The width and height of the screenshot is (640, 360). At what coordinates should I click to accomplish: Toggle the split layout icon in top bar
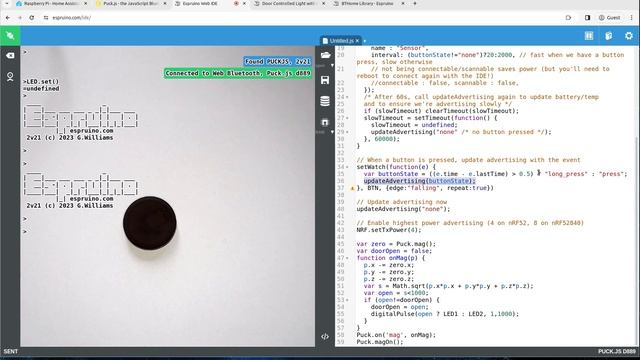(589, 36)
